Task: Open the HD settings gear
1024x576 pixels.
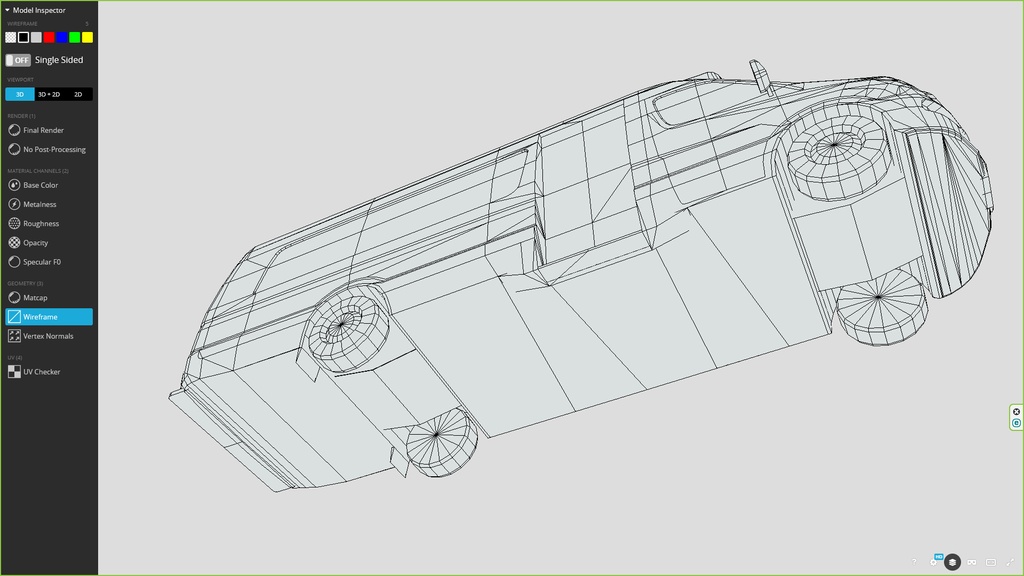Action: (x=934, y=562)
